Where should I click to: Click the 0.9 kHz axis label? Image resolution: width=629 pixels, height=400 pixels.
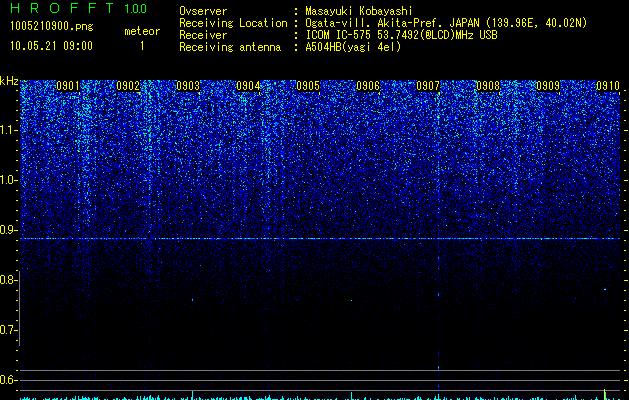click(8, 230)
